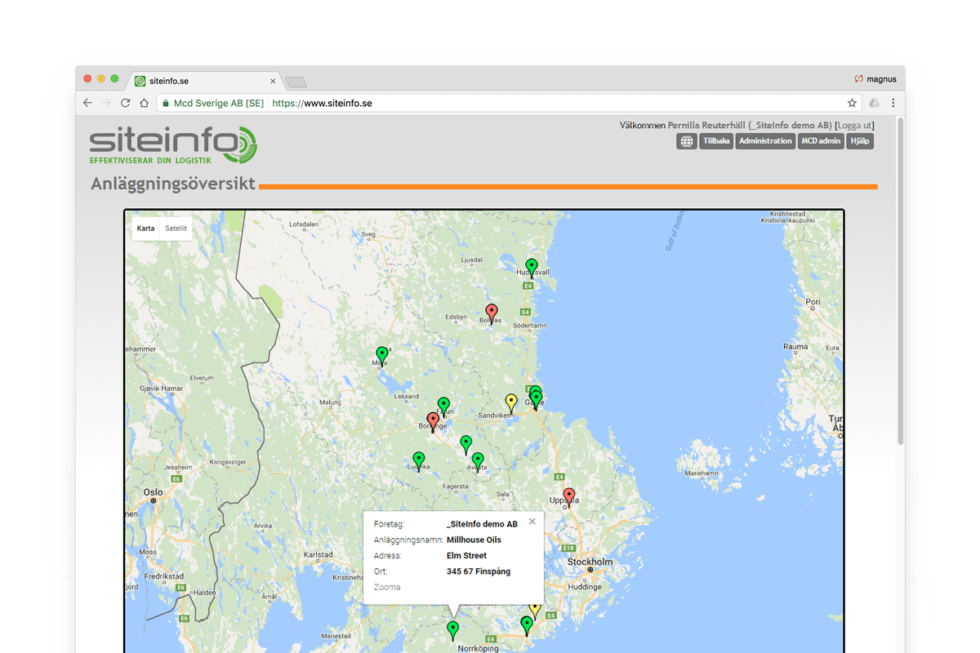Open MCD admin page
This screenshot has width=980, height=653.
click(x=821, y=141)
